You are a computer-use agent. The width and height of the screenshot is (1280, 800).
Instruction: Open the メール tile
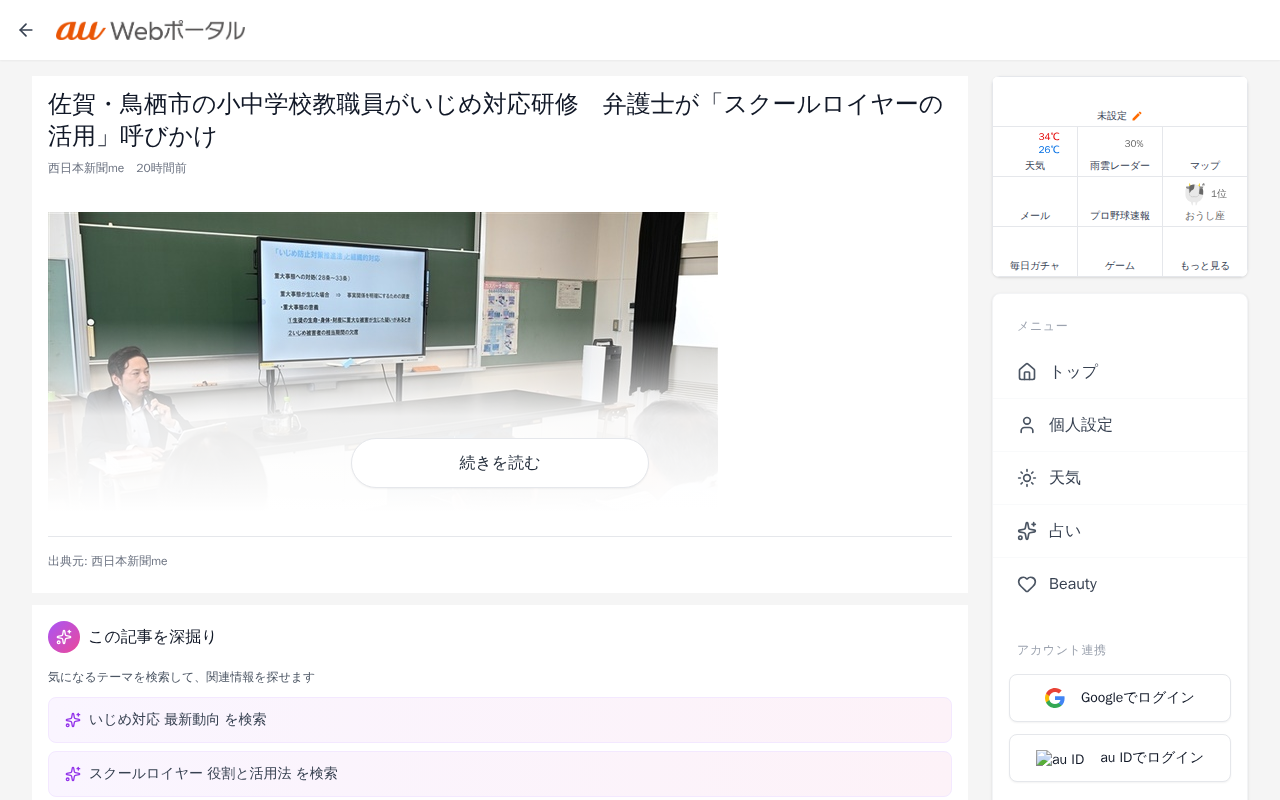[1035, 202]
